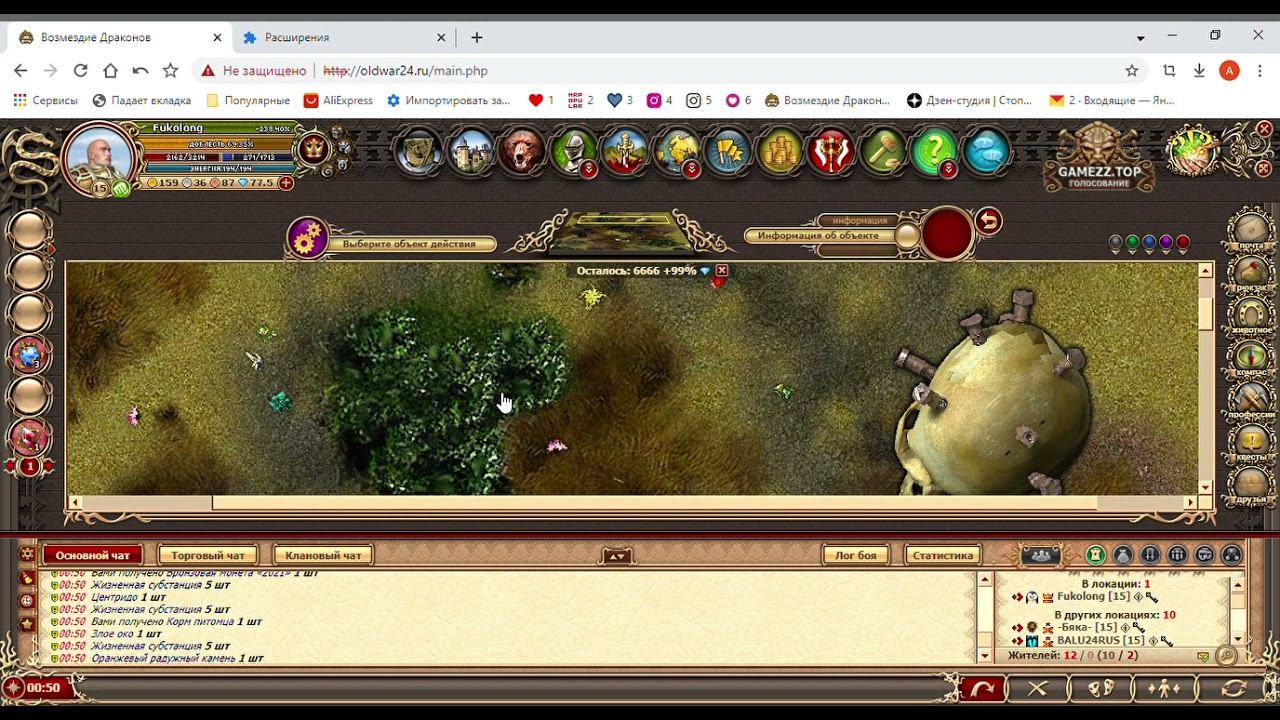Image resolution: width=1280 pixels, height=720 pixels.
Task: Toggle the group of people player-list button
Action: [1040, 555]
